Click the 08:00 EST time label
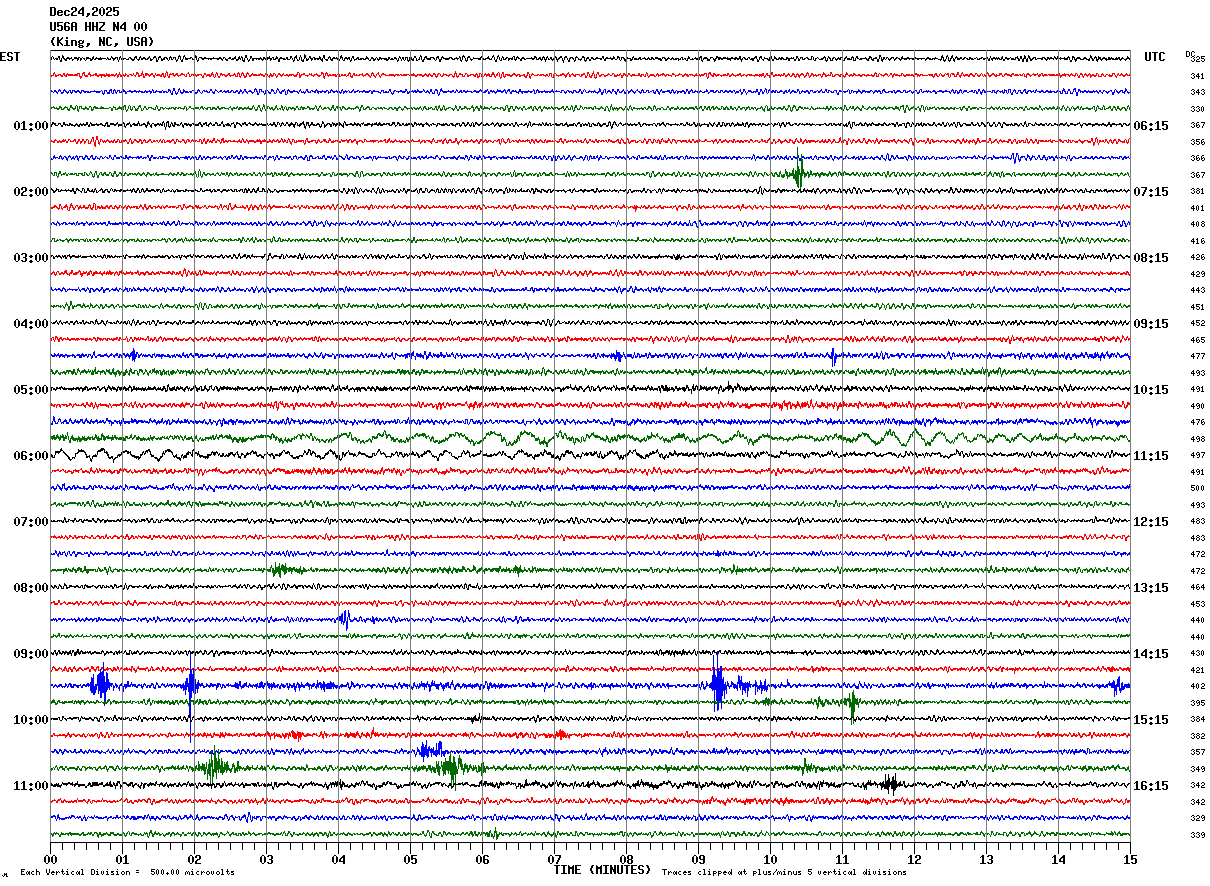The image size is (1210, 886). (30, 588)
